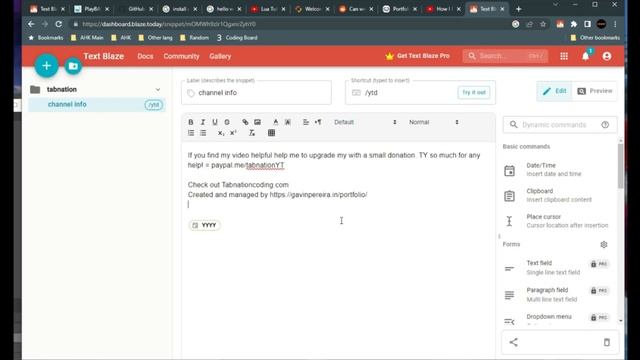This screenshot has height=360, width=640.
Task: Collapse the tabnation folder chevron
Action: pyautogui.click(x=158, y=89)
